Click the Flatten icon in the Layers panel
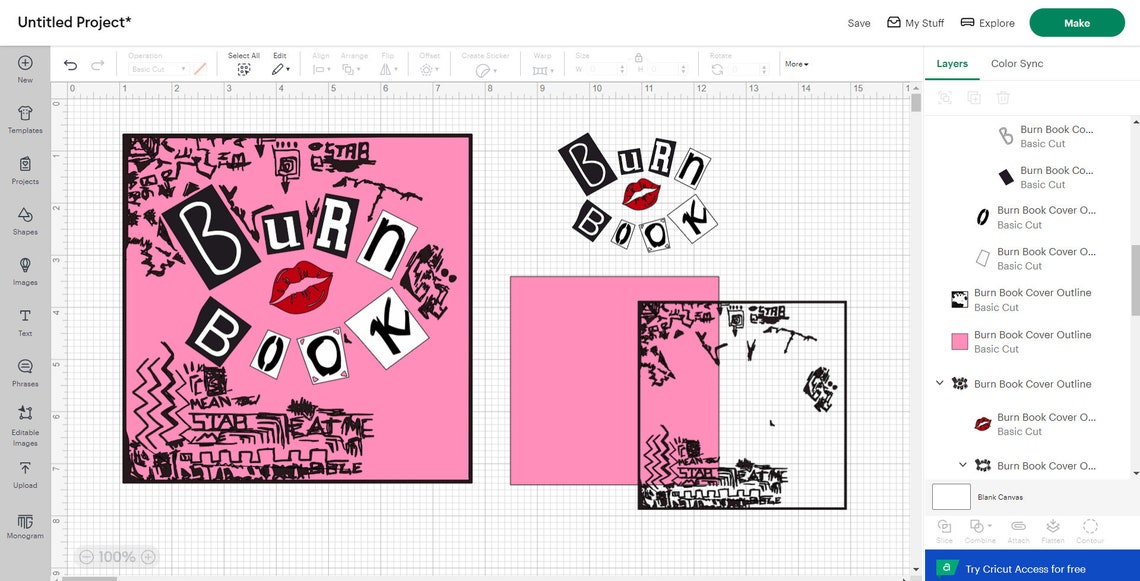This screenshot has width=1140, height=581. point(1053,528)
